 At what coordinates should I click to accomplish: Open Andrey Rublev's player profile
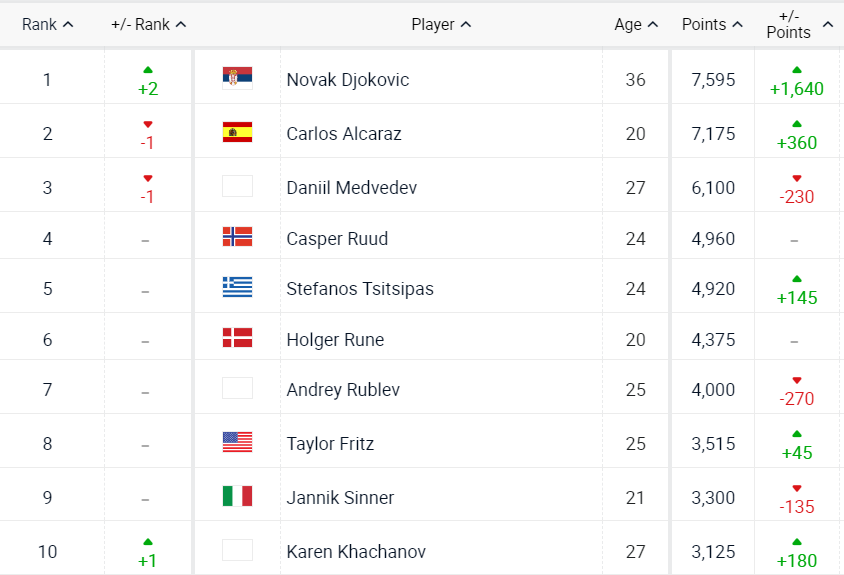coord(342,389)
